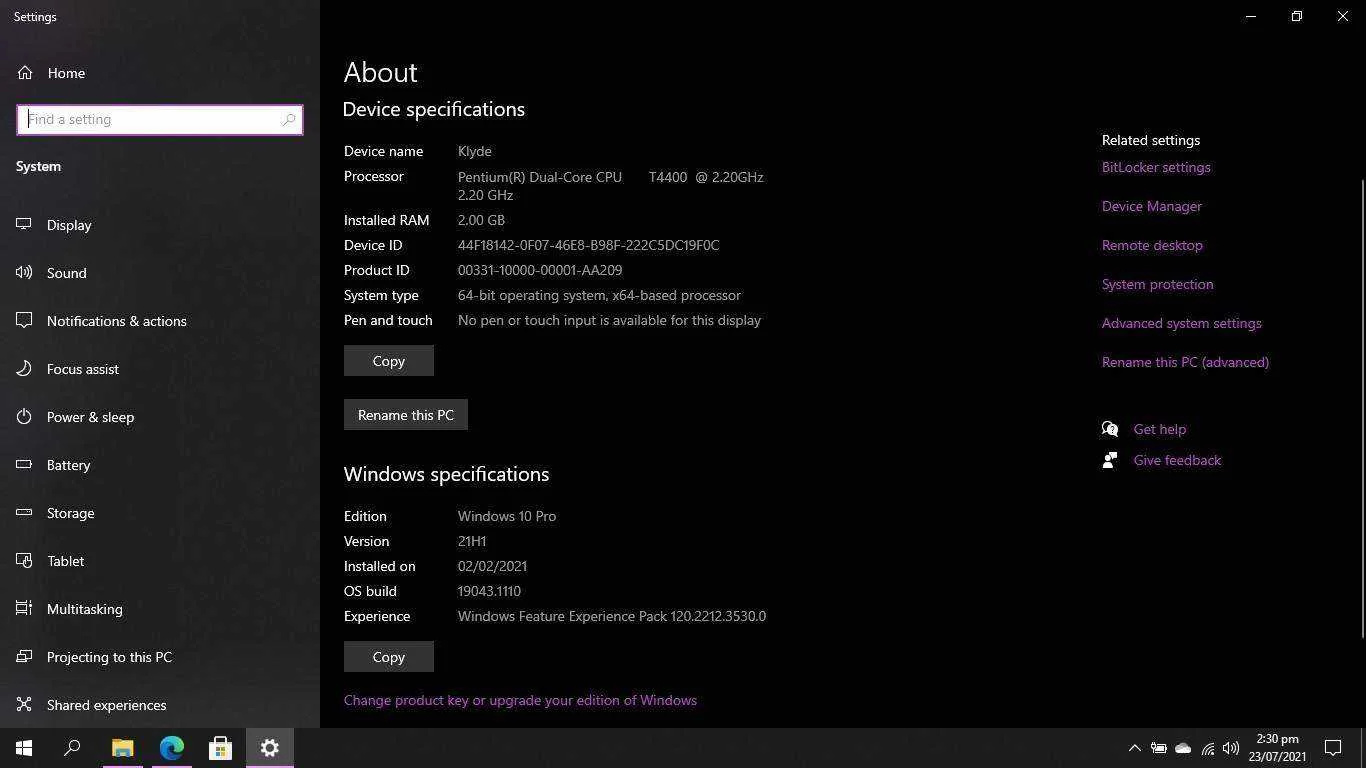1366x768 pixels.
Task: Click the Installed RAM value 2.00 GB
Action: click(x=481, y=220)
